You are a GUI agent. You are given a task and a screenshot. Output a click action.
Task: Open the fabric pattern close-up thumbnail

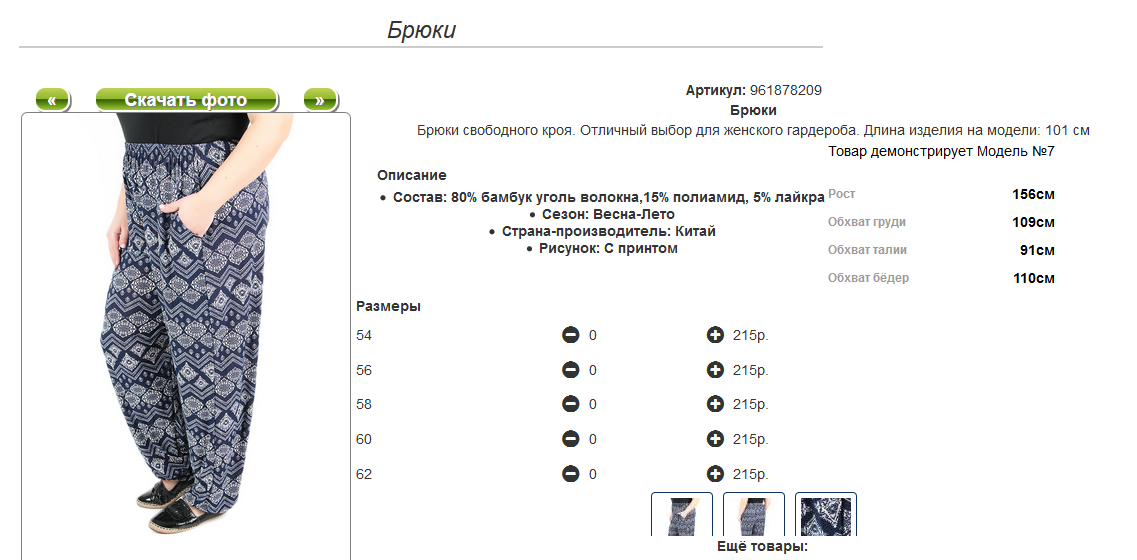pos(826,514)
